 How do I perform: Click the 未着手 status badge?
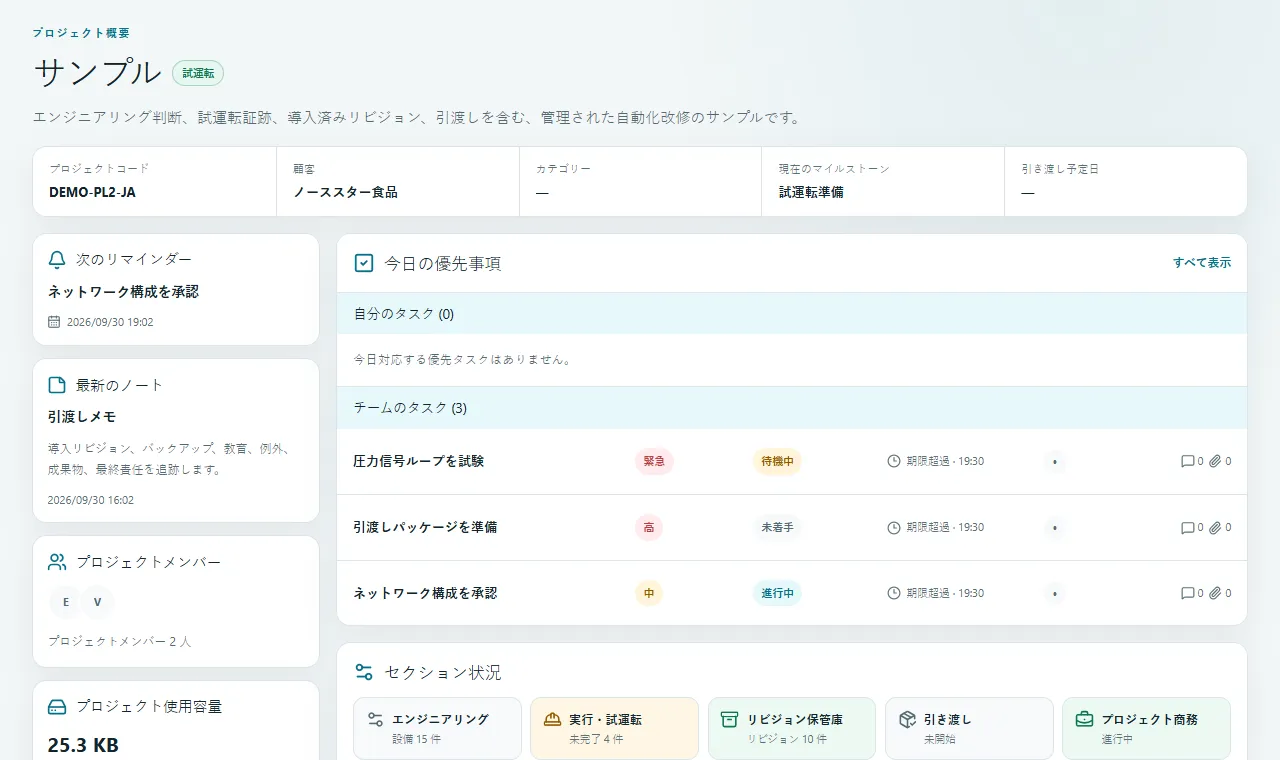pos(777,527)
